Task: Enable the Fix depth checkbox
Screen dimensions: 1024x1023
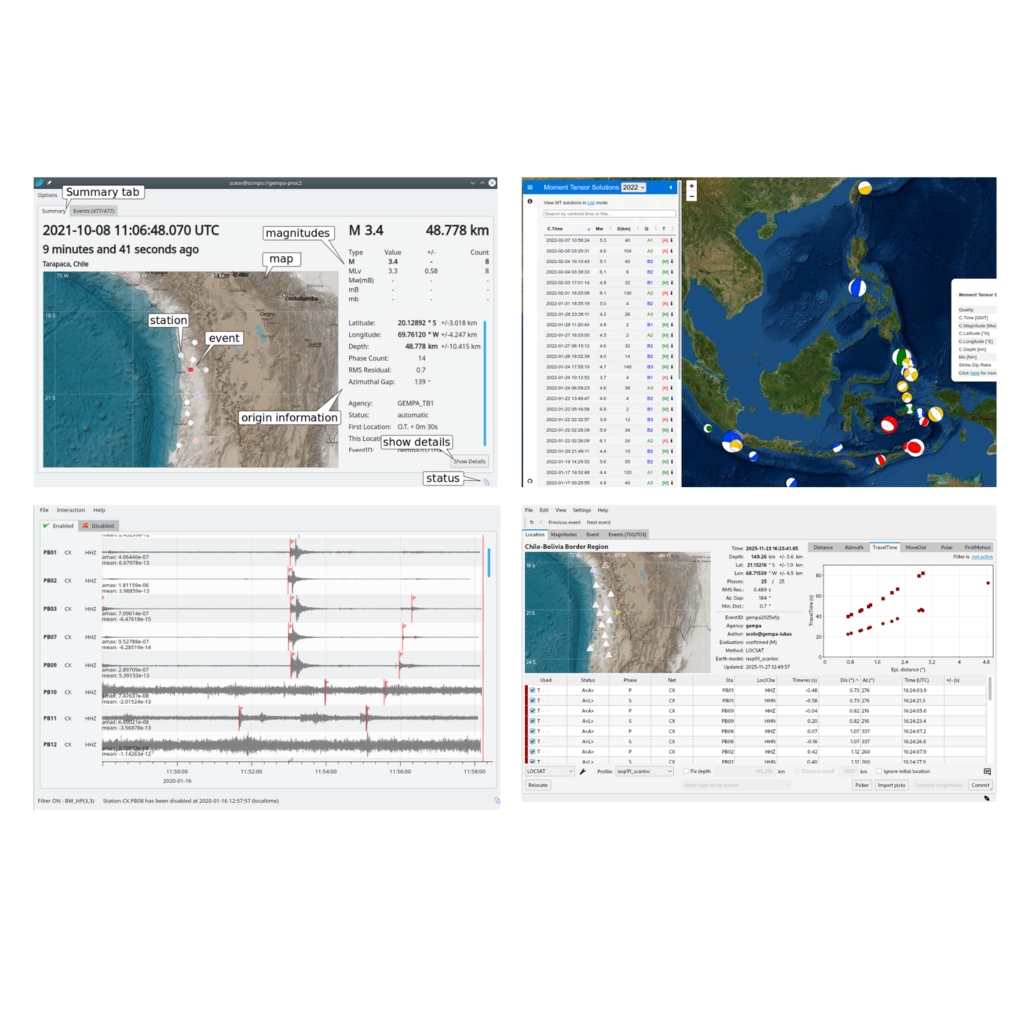Action: 687,772
